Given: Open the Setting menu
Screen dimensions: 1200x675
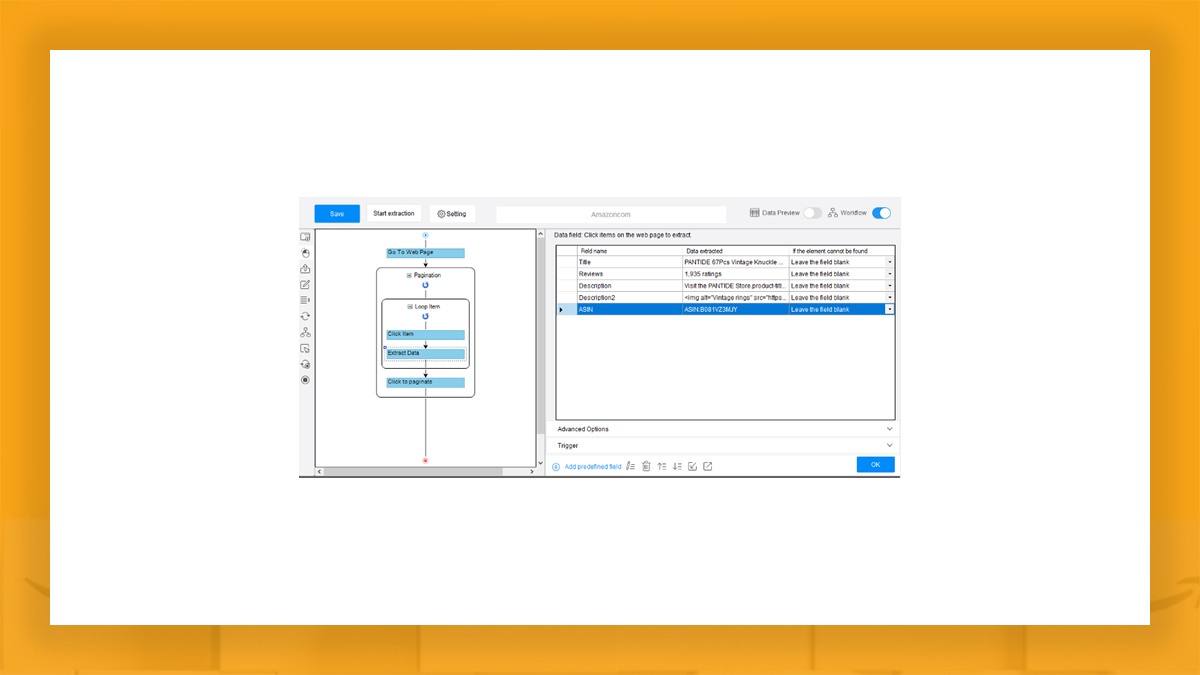Looking at the screenshot, I should point(452,214).
